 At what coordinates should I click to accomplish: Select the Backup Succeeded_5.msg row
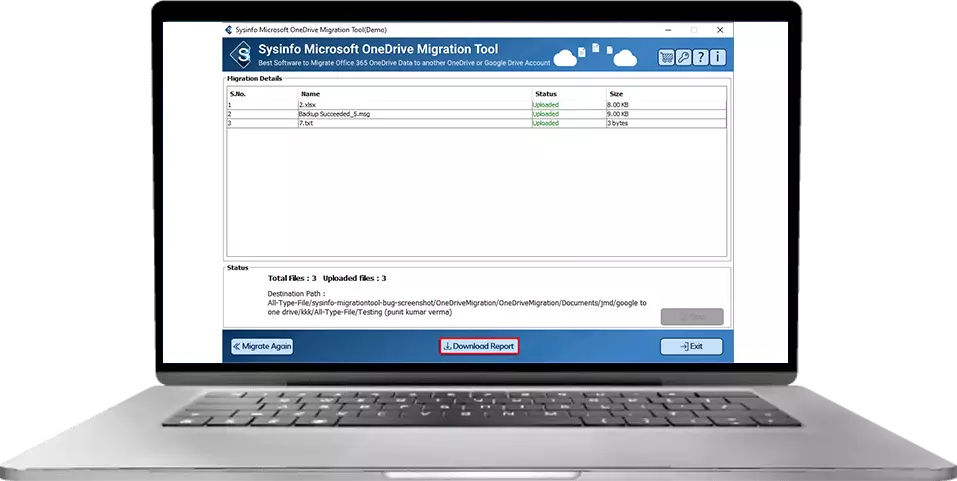pos(477,114)
